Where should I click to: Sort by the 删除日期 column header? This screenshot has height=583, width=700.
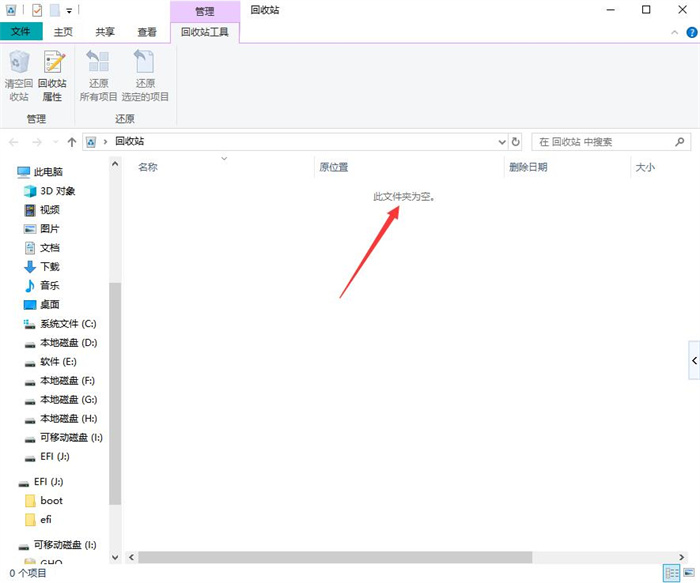[528, 167]
